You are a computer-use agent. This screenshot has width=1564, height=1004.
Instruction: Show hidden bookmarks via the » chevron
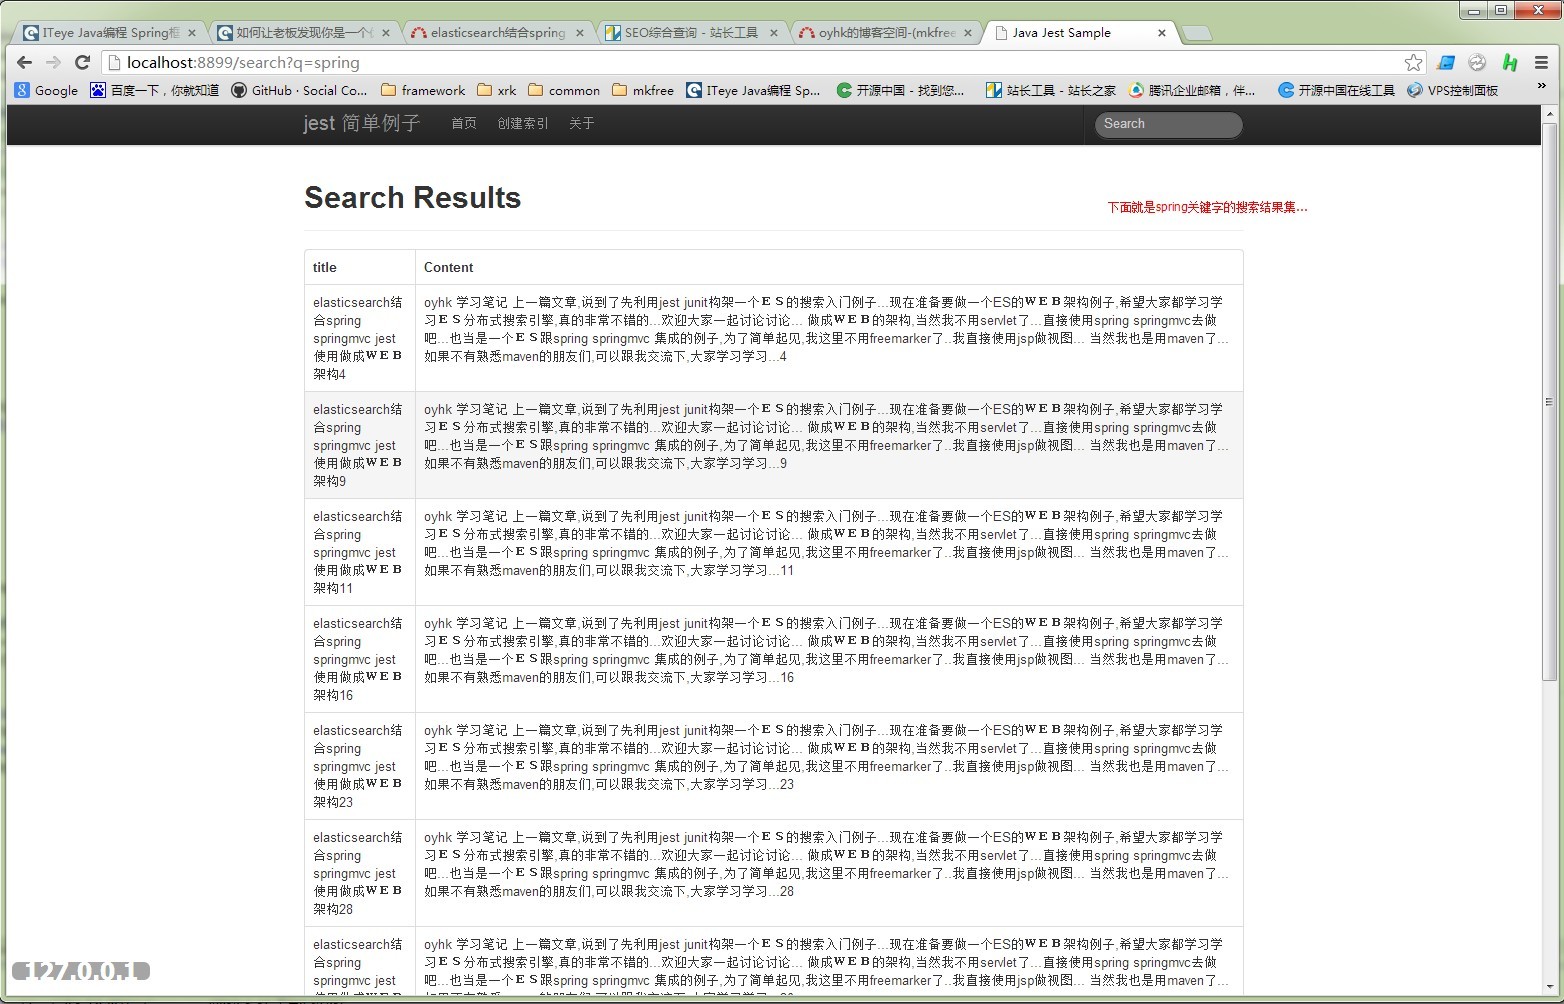(x=1541, y=87)
